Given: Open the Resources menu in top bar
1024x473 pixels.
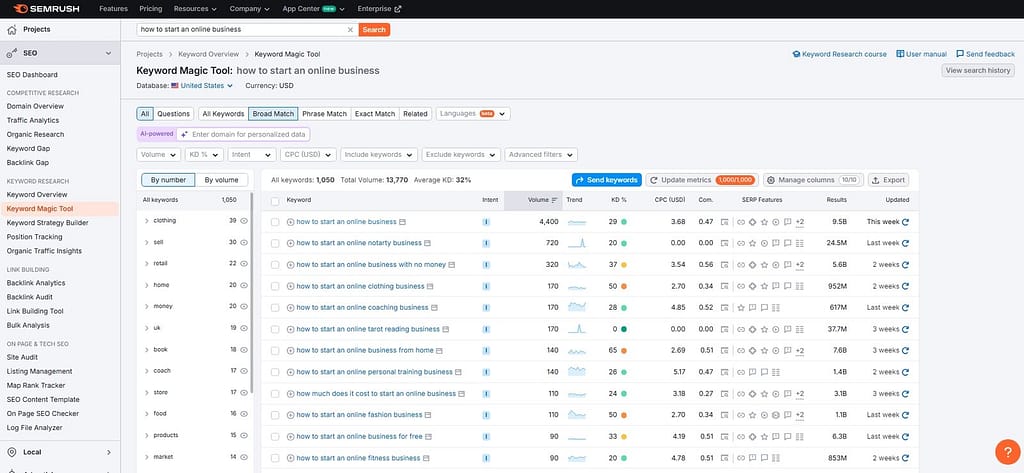Looking at the screenshot, I should 194,9.
